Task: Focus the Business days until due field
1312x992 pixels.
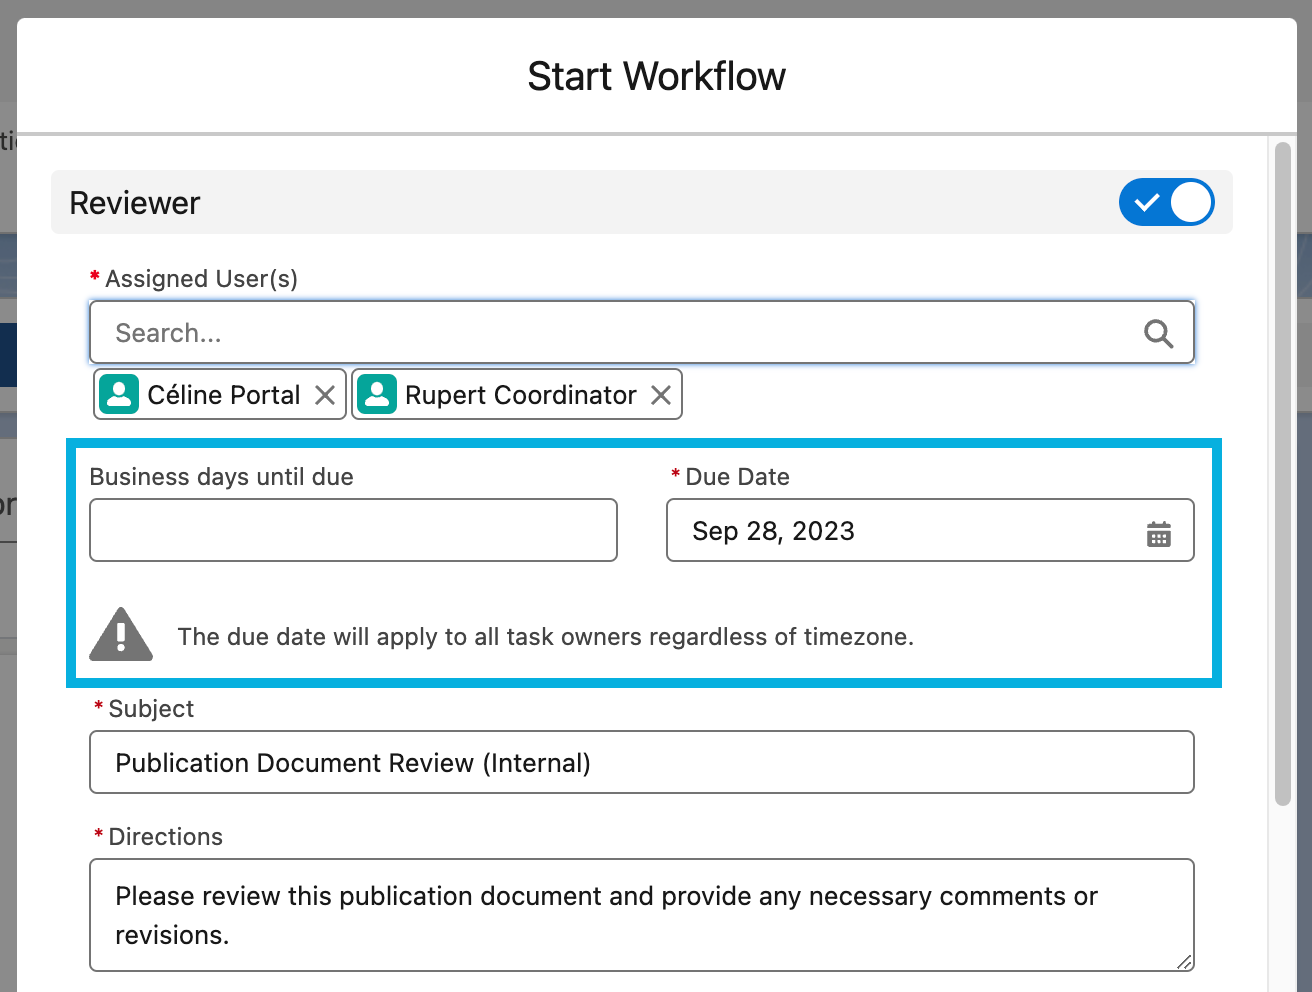Action: click(x=353, y=530)
